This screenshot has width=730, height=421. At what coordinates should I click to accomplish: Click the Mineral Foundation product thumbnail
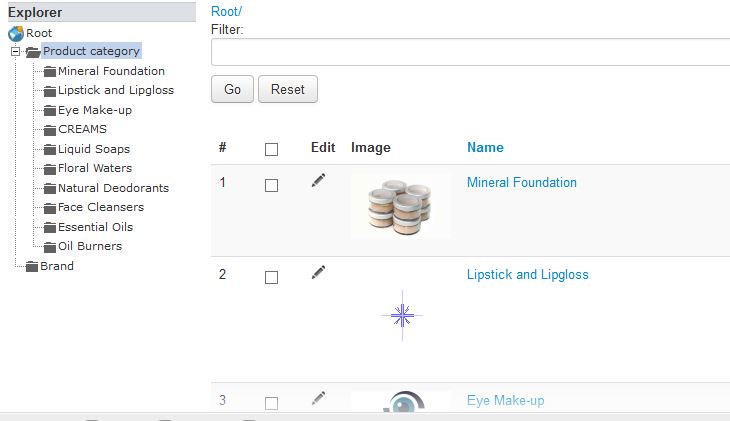(400, 206)
